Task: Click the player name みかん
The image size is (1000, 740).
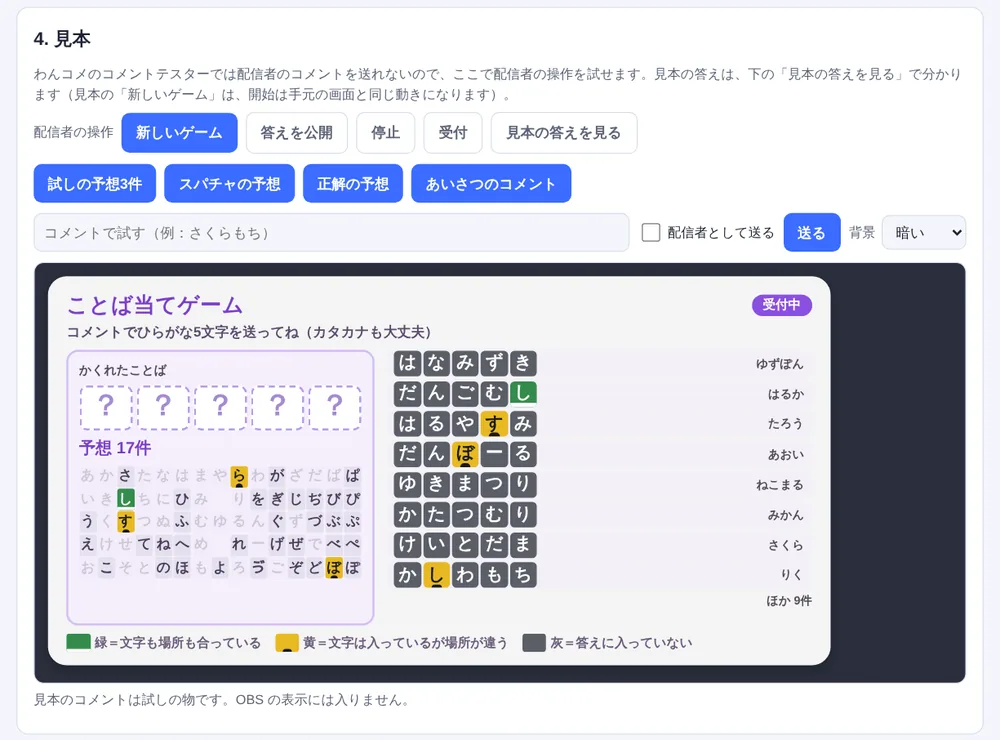Action: (x=786, y=515)
